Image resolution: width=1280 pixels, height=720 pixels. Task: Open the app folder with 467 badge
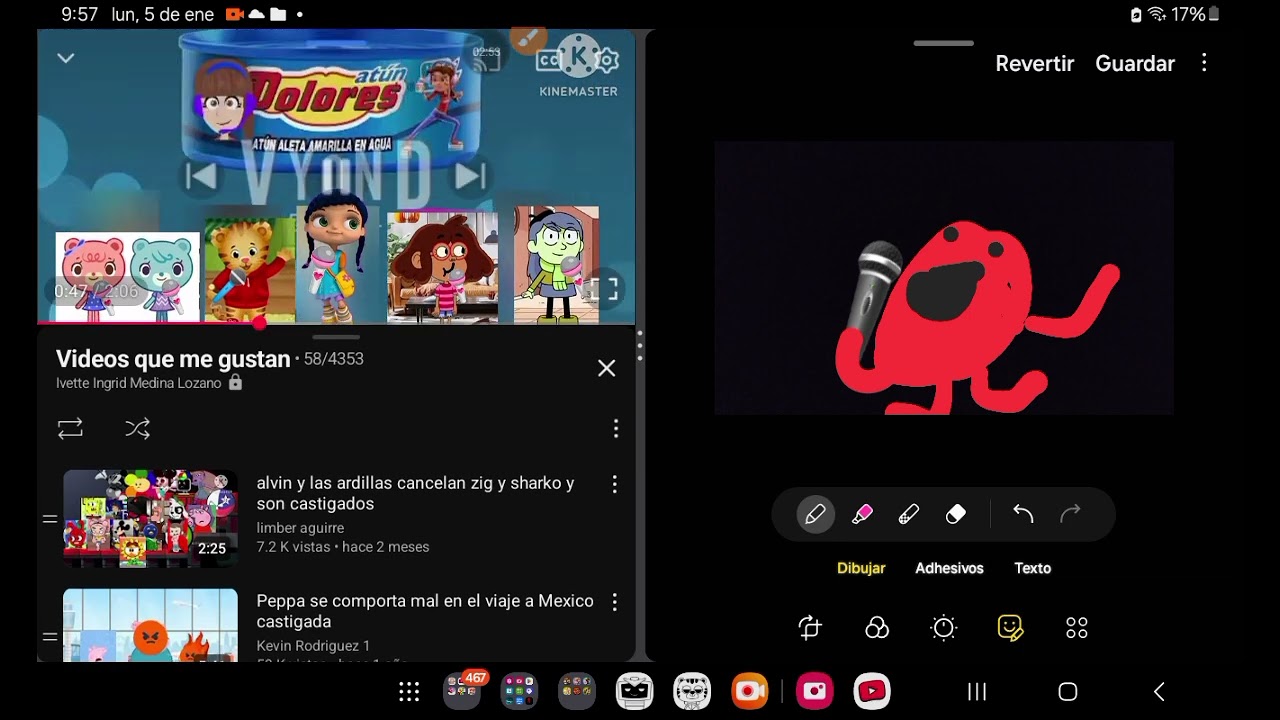click(x=462, y=690)
